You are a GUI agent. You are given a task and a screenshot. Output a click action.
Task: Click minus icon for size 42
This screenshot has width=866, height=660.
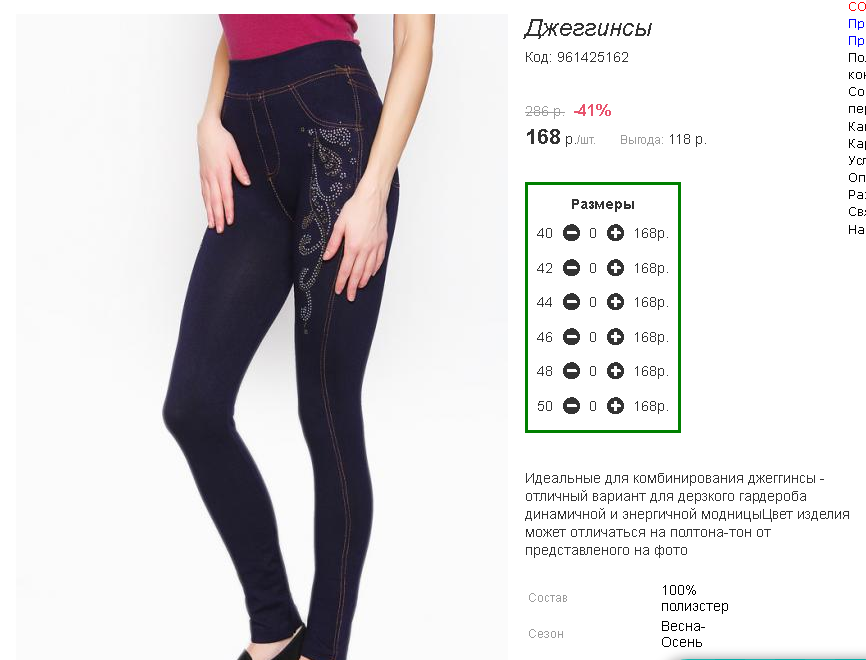571,268
